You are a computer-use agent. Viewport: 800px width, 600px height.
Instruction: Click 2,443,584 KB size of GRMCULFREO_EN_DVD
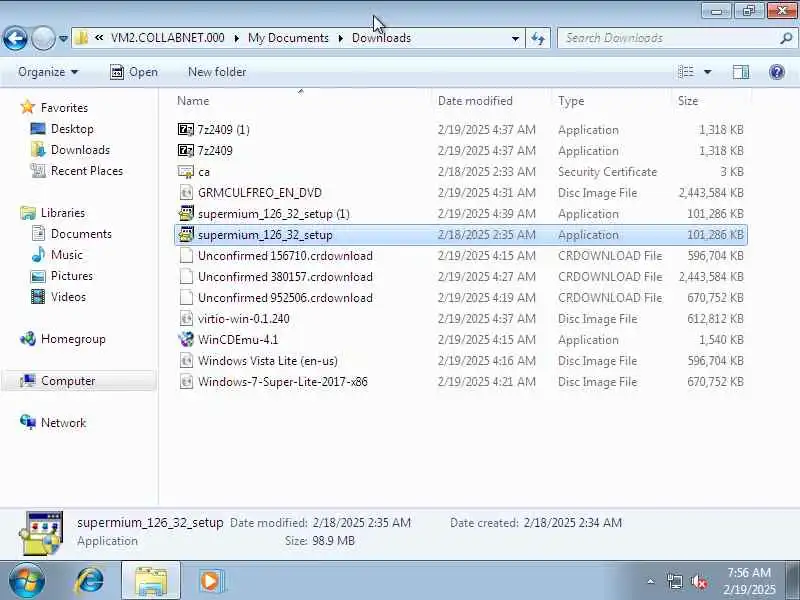point(711,192)
